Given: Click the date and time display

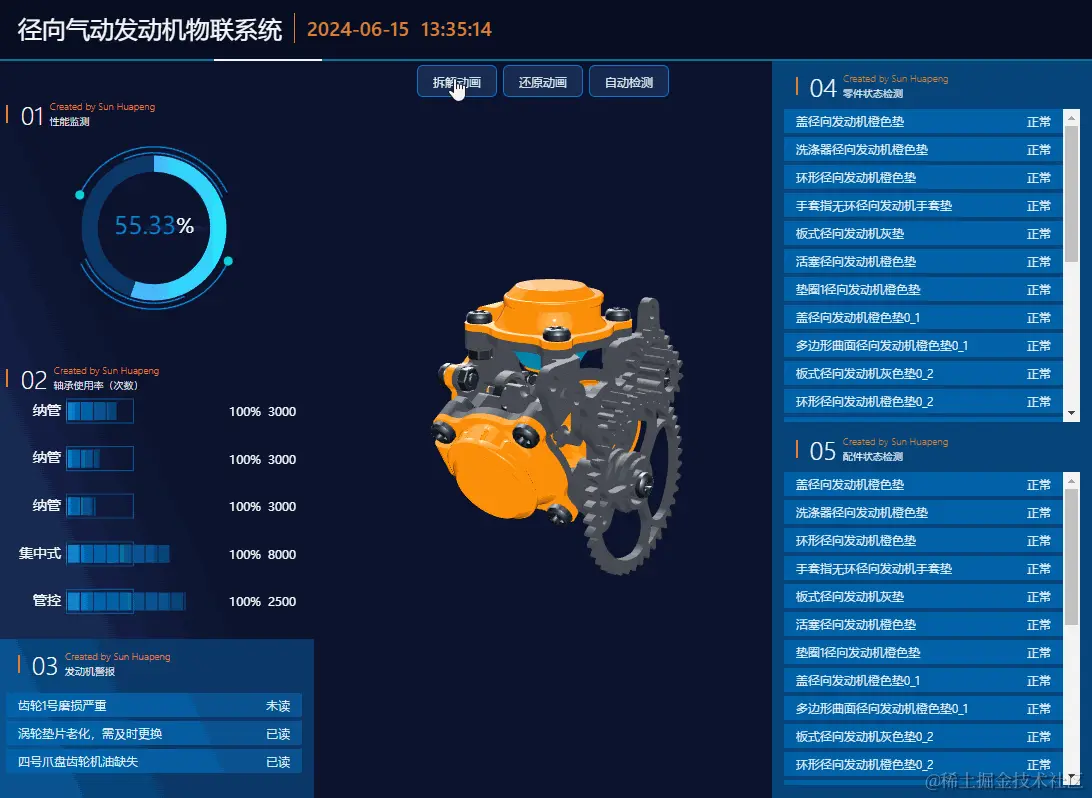Looking at the screenshot, I should 399,30.
